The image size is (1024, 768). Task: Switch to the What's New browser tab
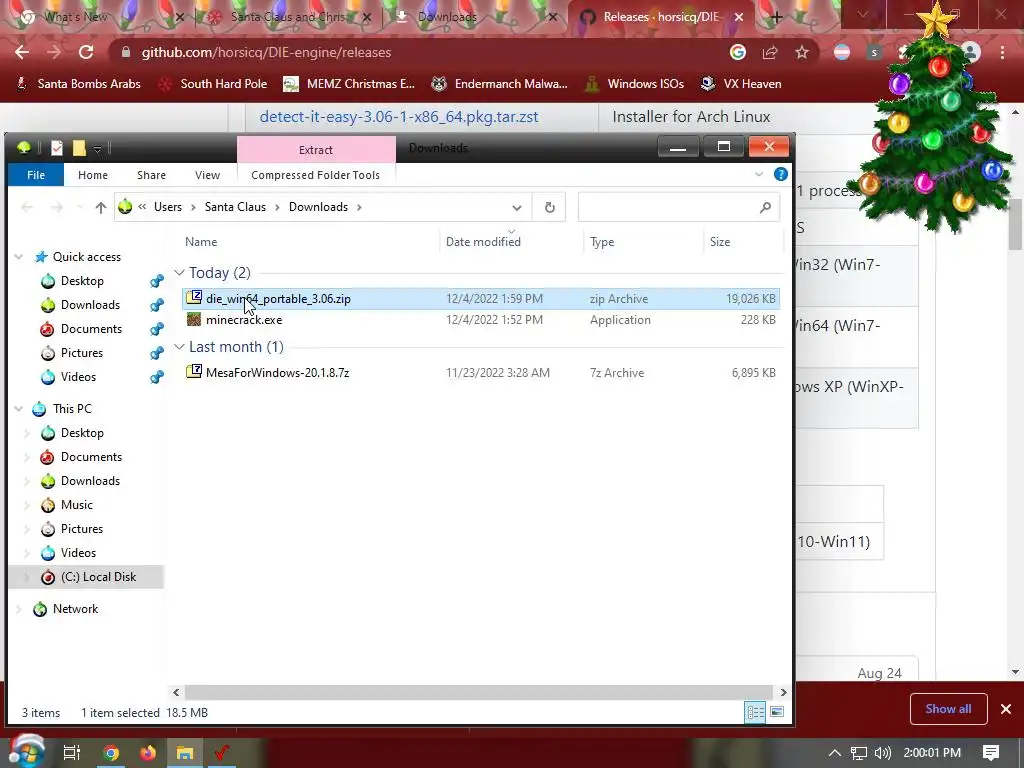76,17
